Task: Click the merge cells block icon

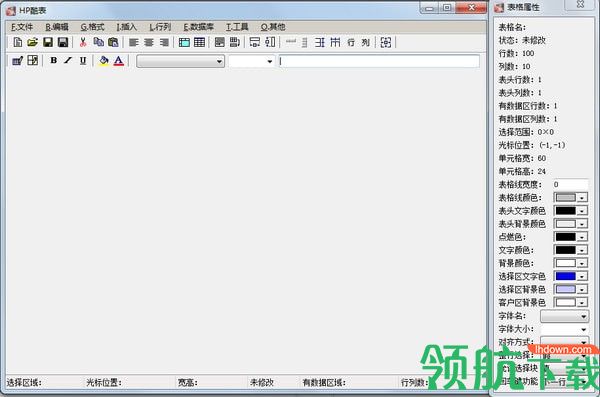Action: click(220, 42)
